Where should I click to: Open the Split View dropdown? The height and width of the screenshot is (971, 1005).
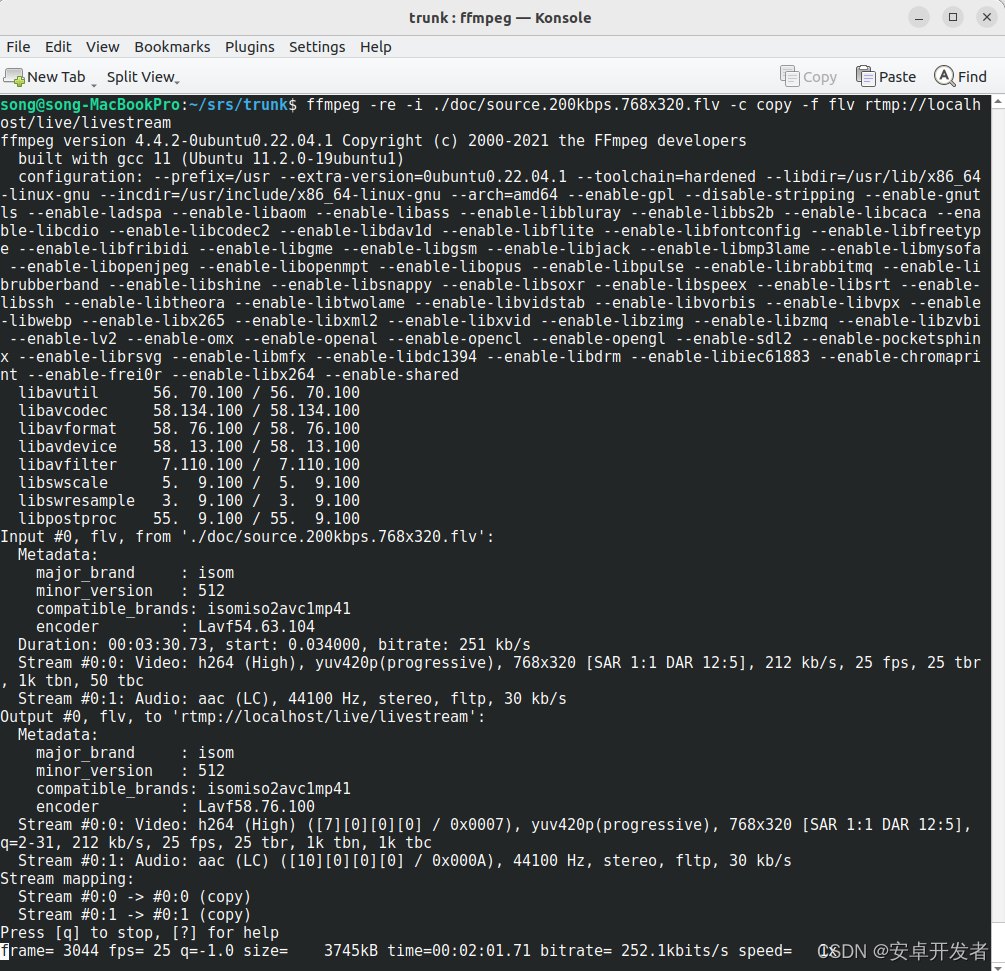tap(143, 77)
